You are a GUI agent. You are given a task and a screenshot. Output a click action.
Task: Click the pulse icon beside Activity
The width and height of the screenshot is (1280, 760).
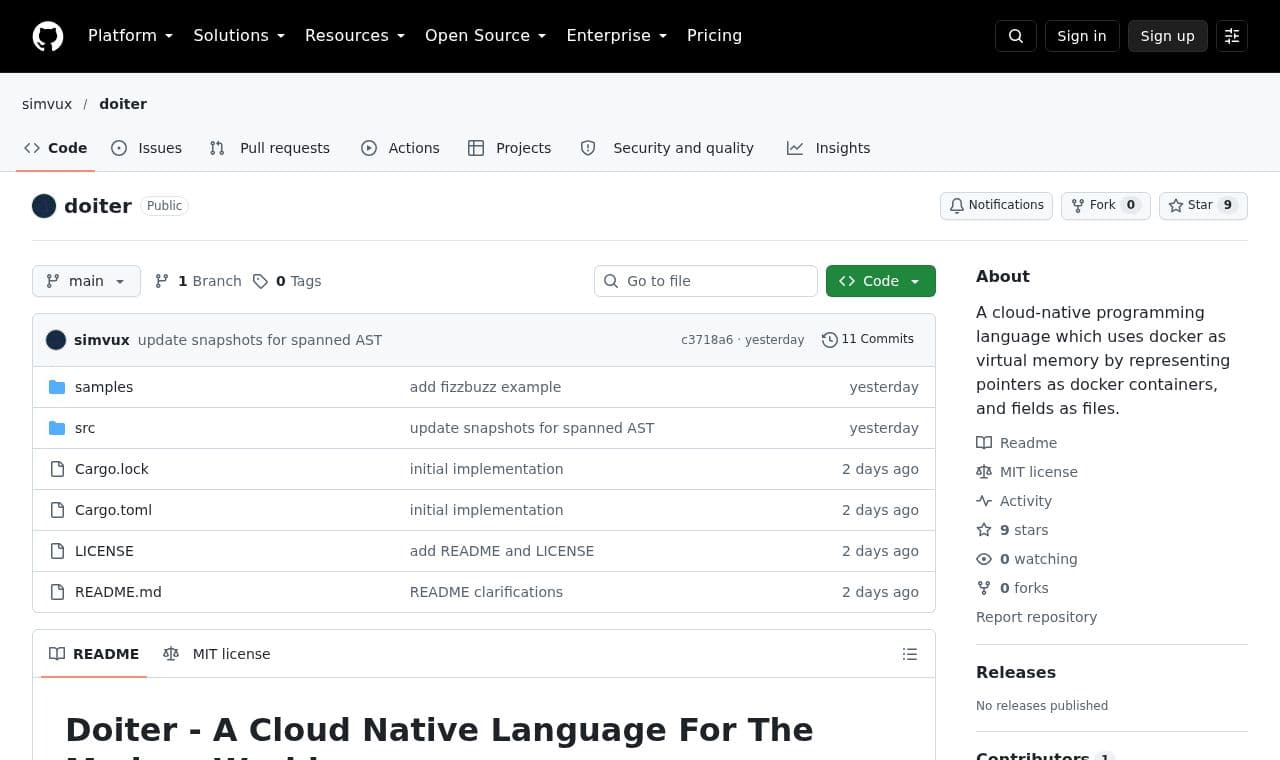click(x=984, y=501)
